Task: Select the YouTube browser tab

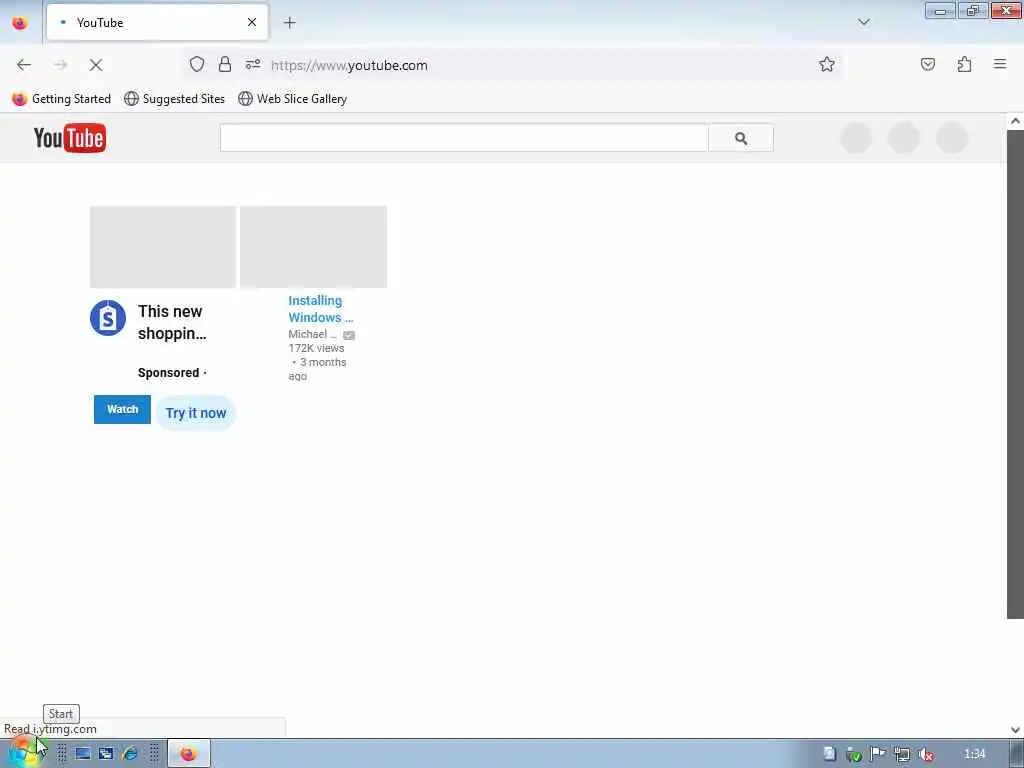Action: click(x=157, y=22)
